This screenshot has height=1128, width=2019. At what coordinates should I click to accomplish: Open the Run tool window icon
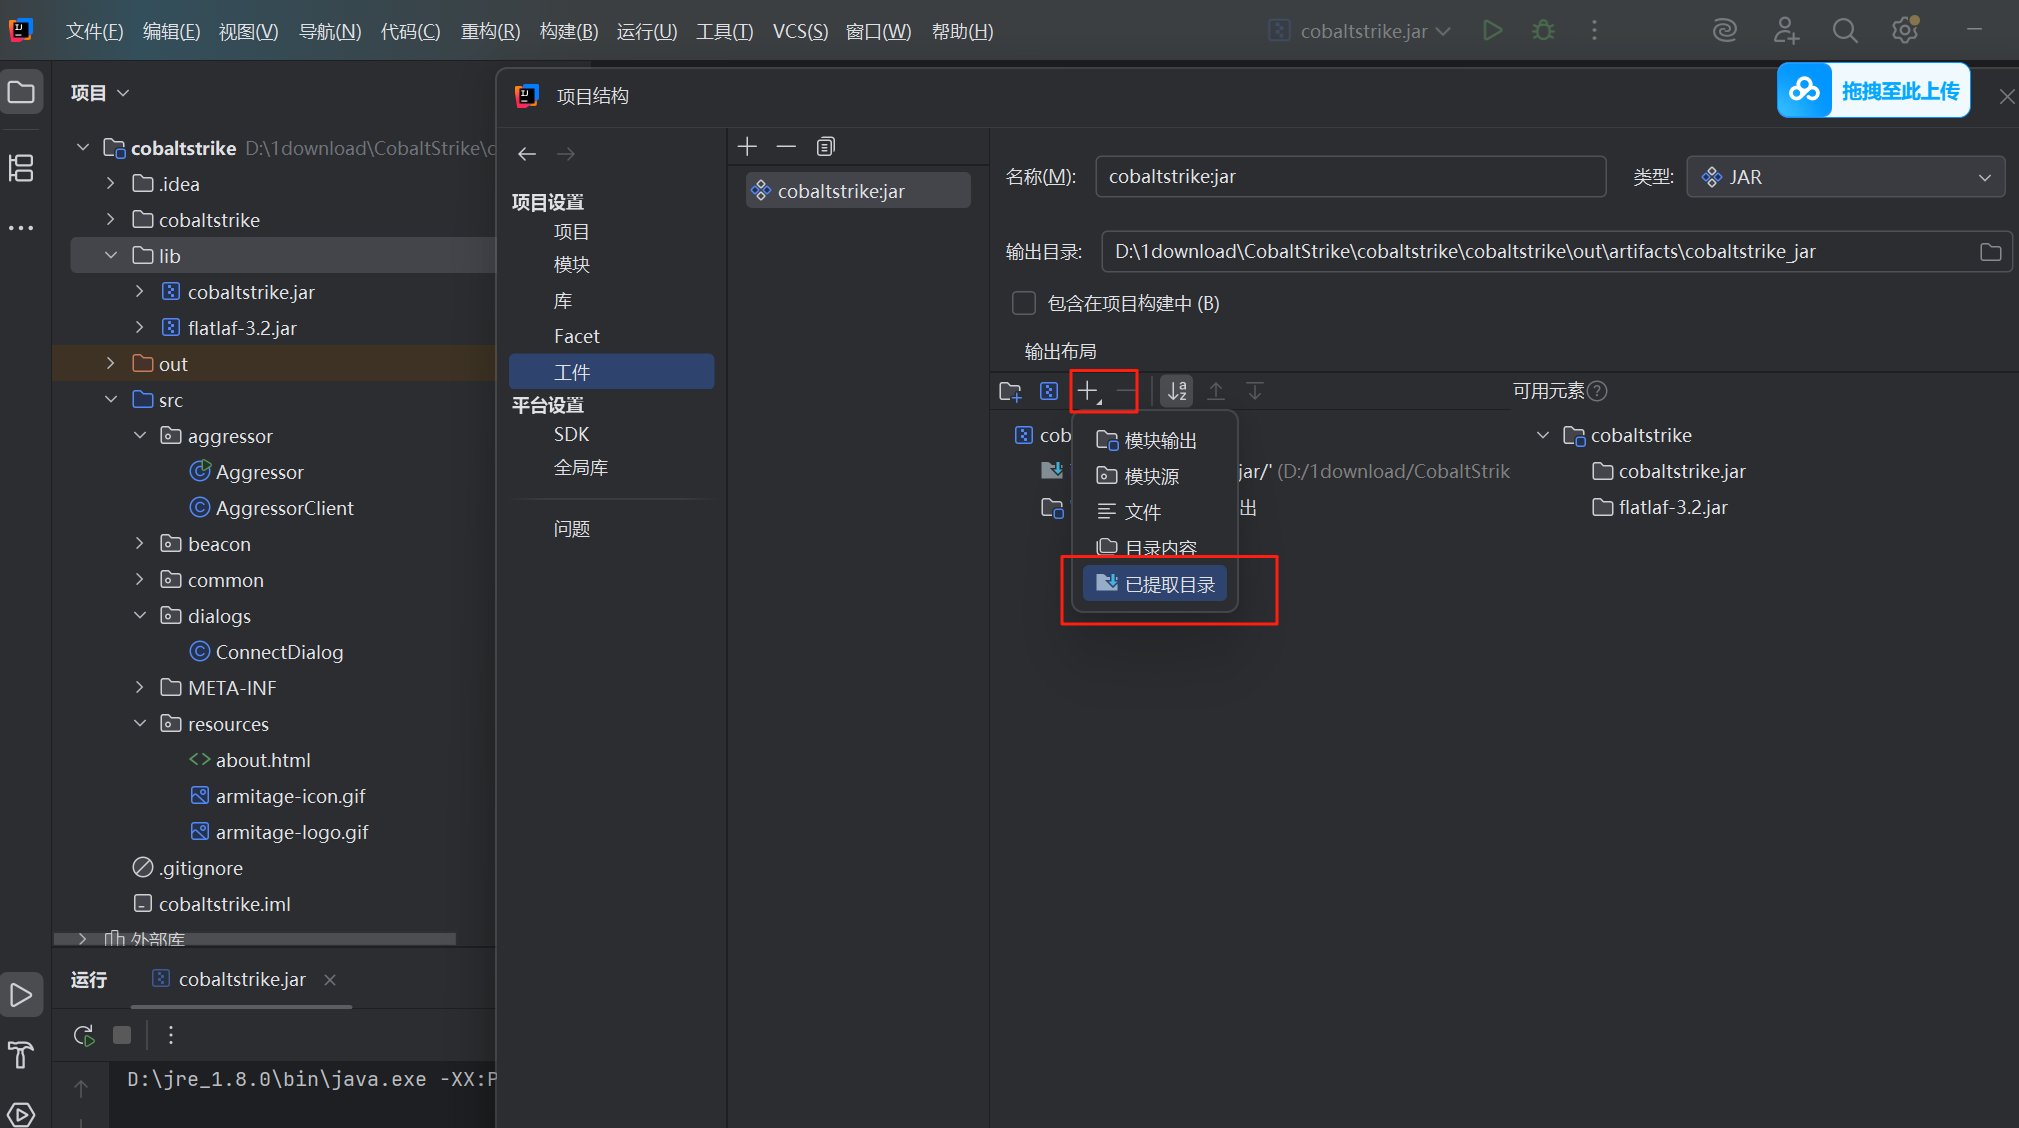pos(21,995)
